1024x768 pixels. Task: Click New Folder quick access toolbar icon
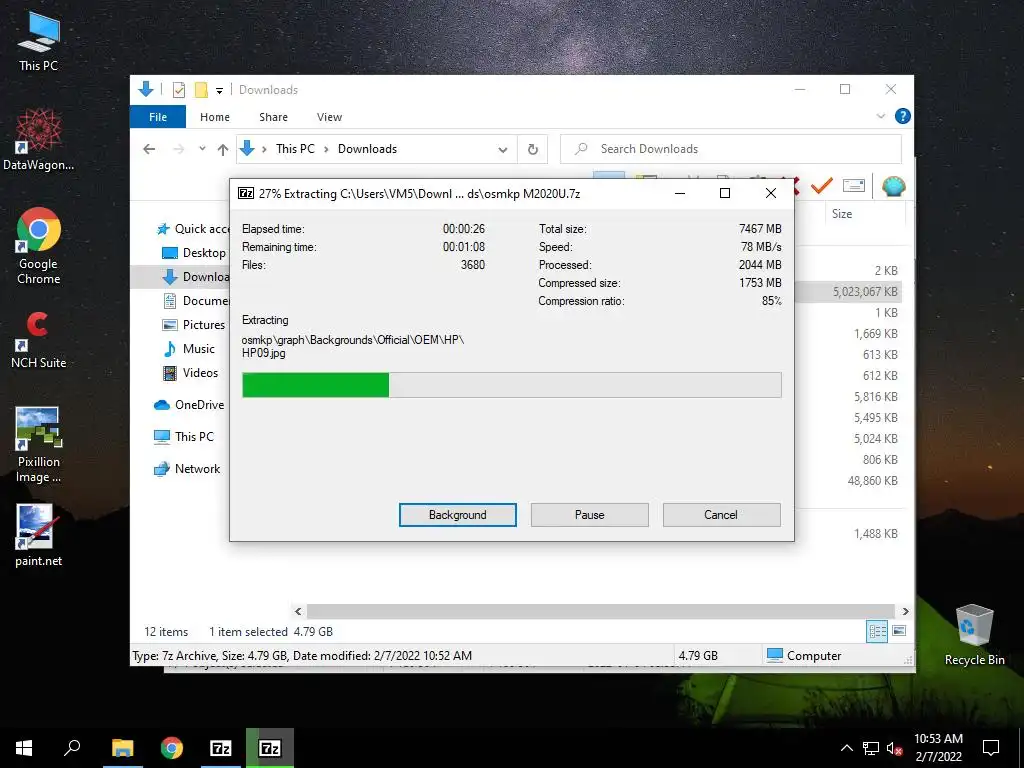201,89
